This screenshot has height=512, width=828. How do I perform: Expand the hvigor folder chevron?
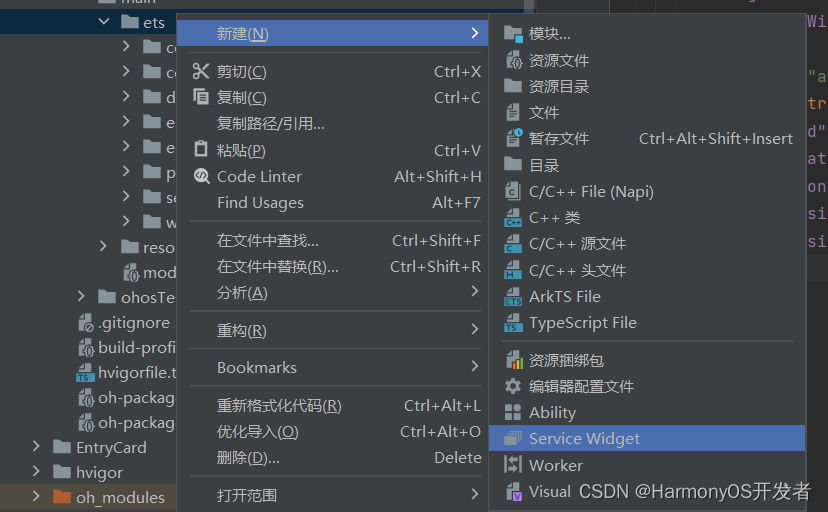click(36, 471)
